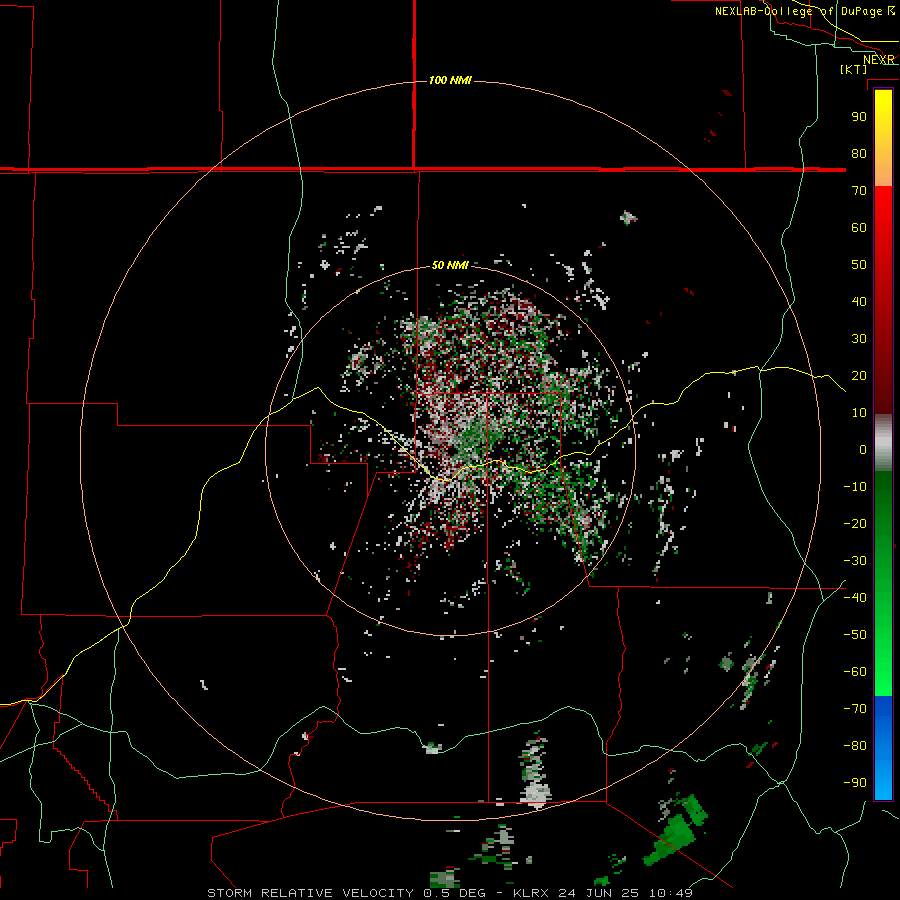
Task: Click the -80 scale label
Action: (x=855, y=746)
